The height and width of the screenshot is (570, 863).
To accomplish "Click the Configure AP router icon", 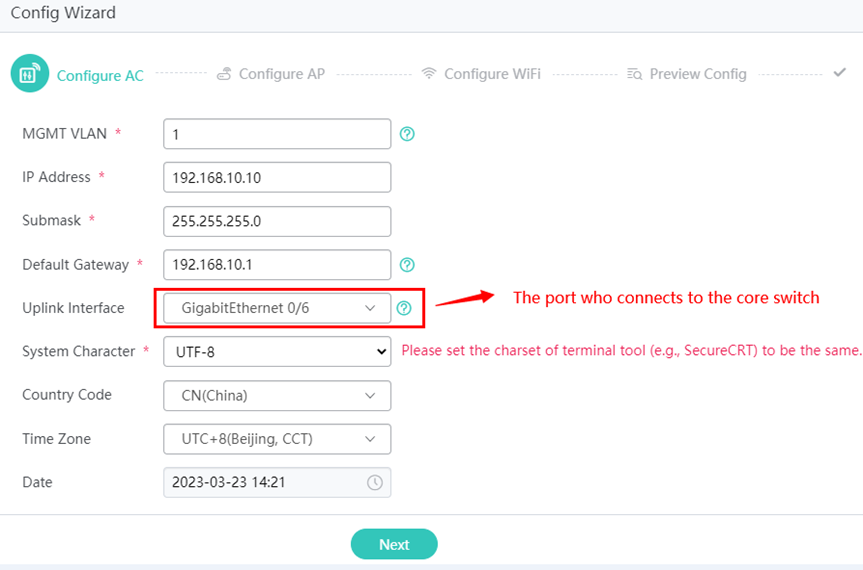I will [224, 74].
